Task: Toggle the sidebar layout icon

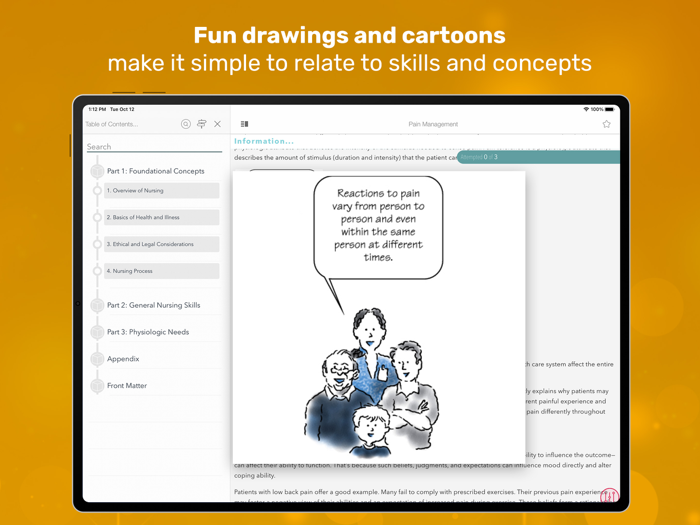Action: (x=244, y=124)
